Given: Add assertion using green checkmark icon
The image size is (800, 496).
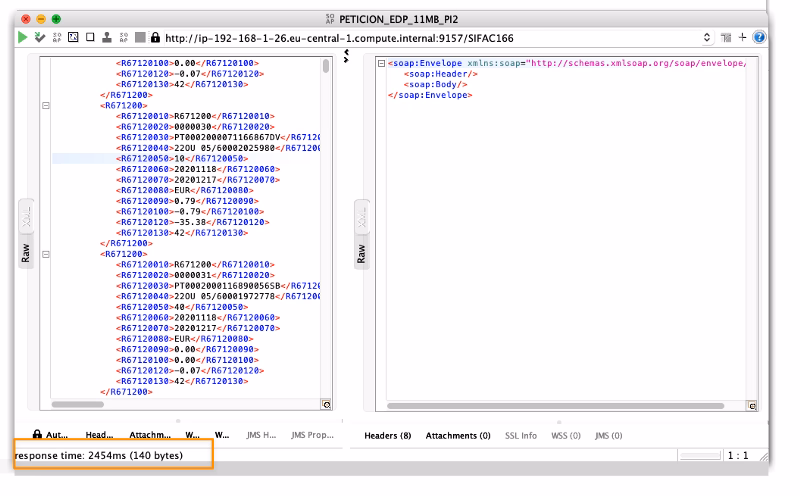Looking at the screenshot, I should click(x=39, y=37).
